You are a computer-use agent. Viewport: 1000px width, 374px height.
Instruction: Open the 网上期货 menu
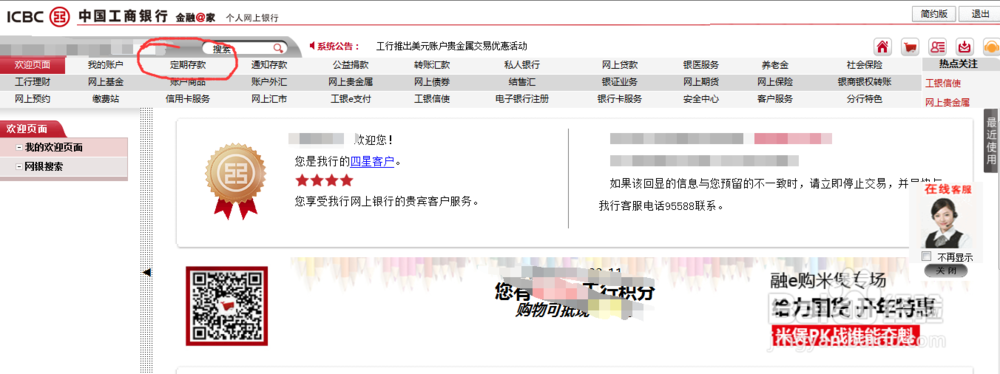(701, 82)
